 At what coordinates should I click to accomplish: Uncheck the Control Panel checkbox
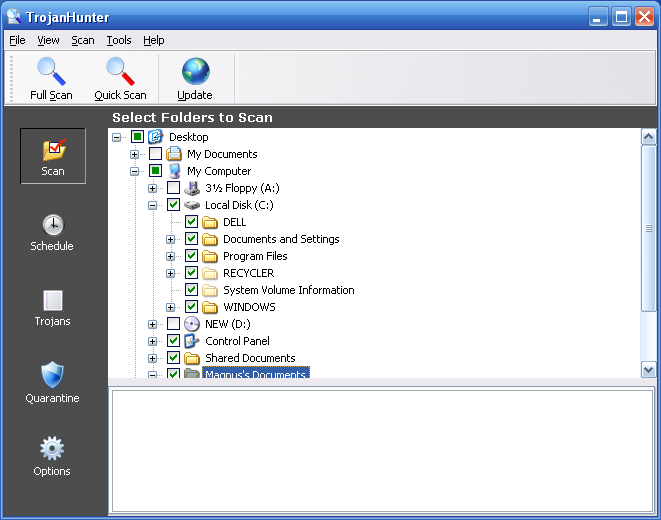point(173,340)
